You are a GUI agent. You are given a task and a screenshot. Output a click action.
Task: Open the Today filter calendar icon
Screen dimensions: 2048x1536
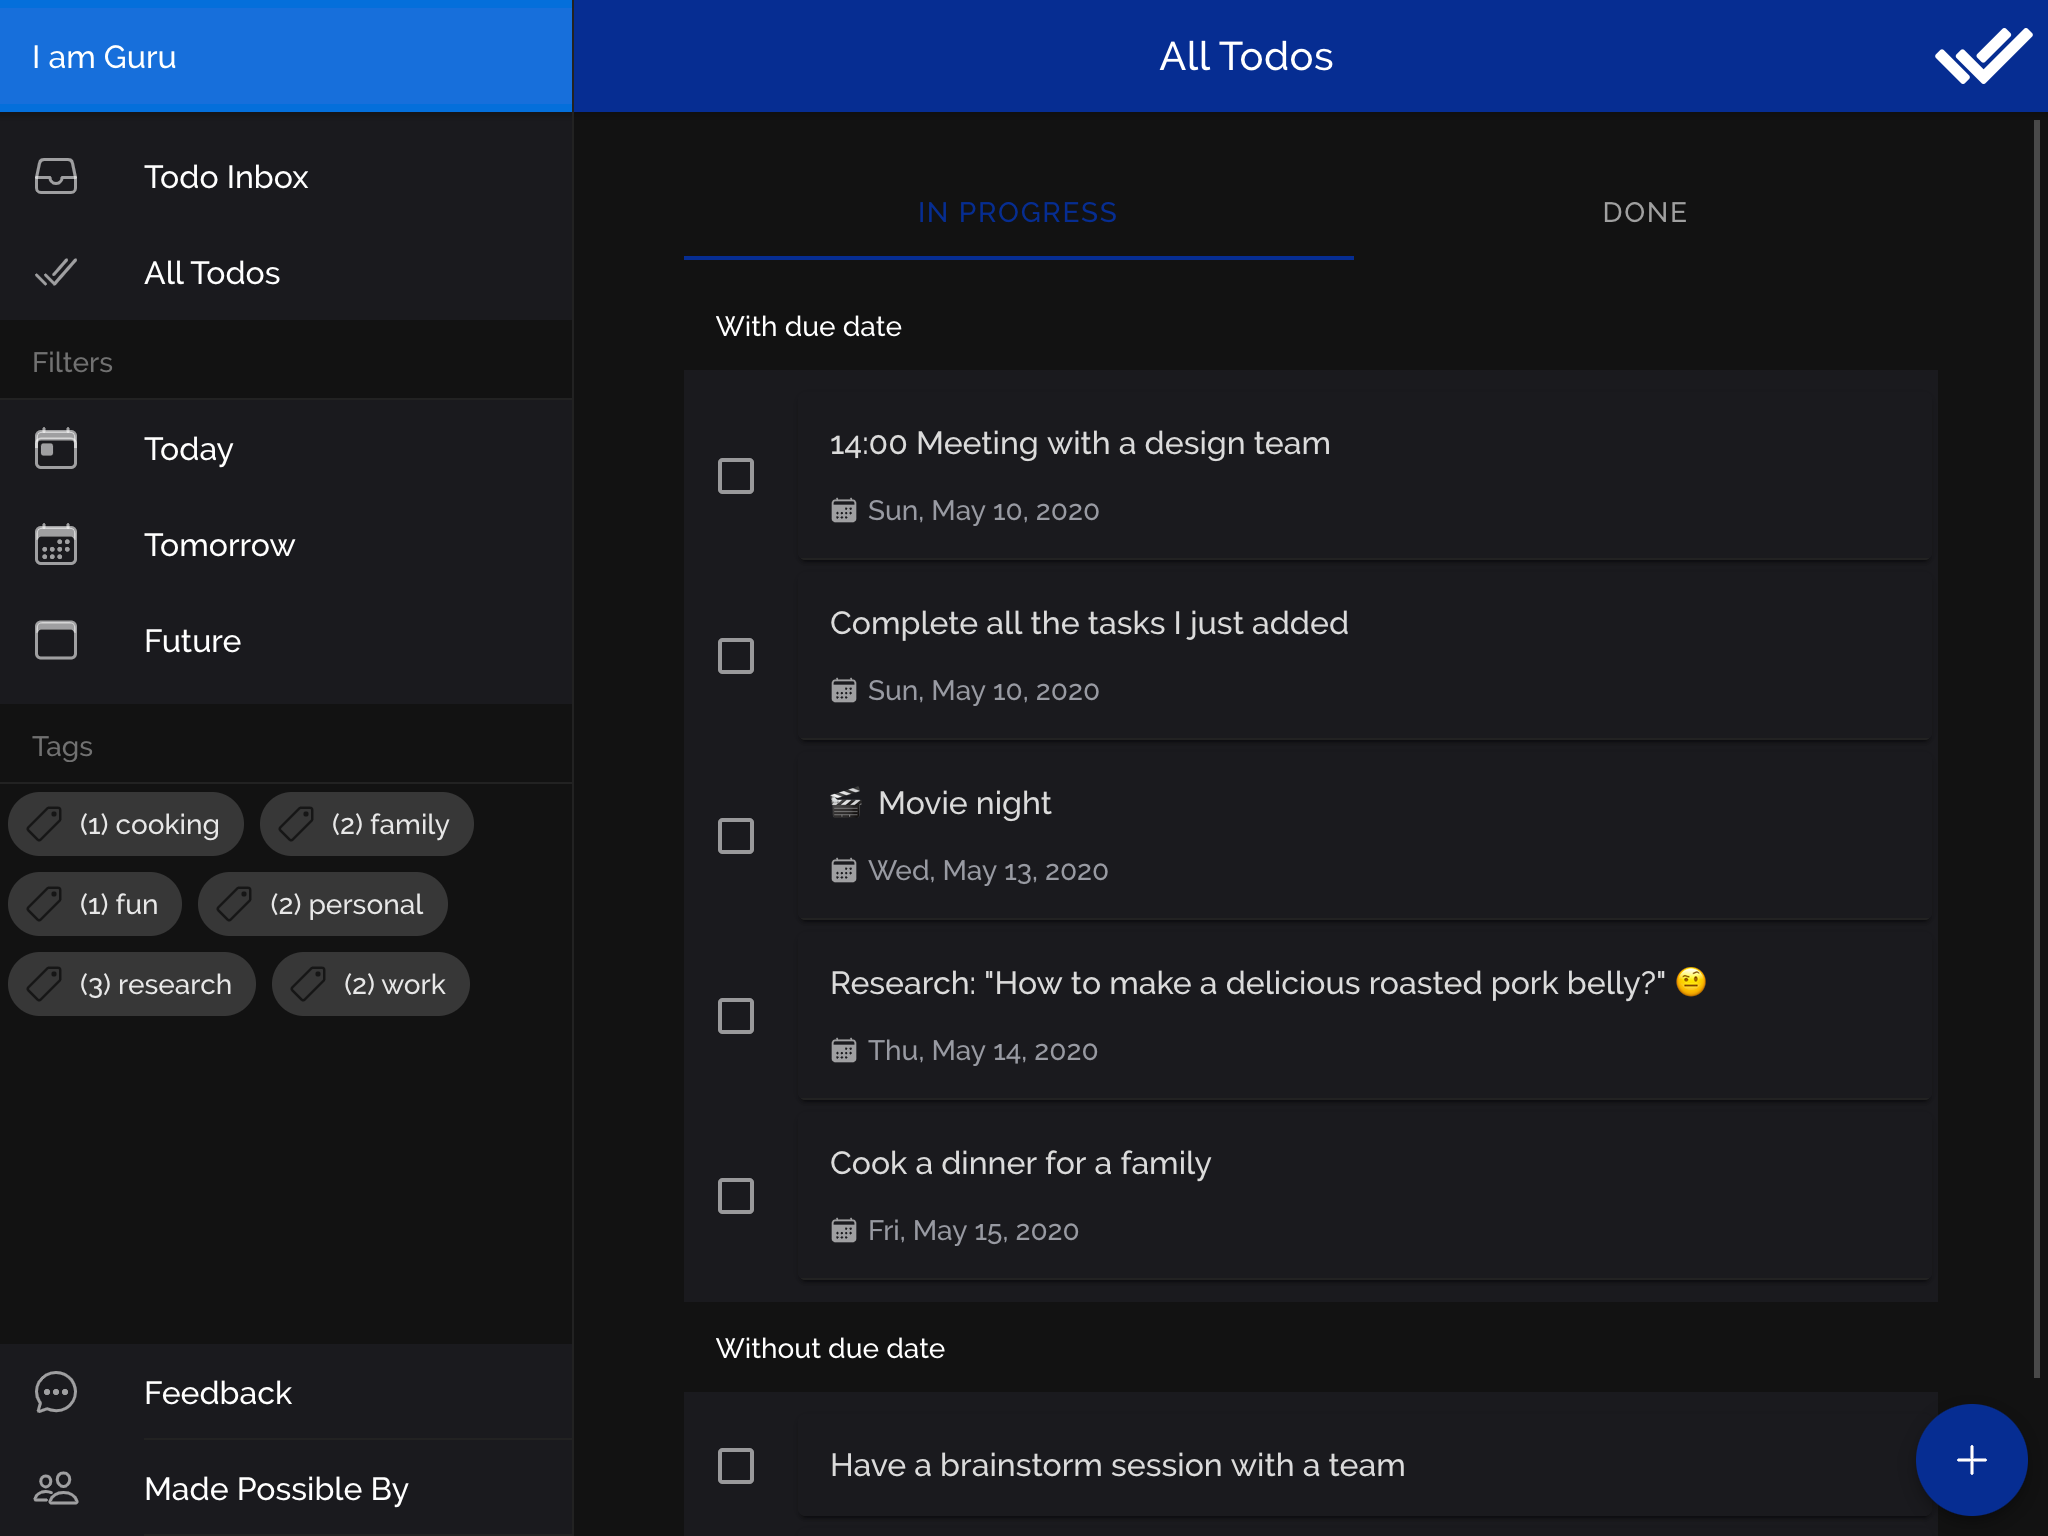point(56,448)
